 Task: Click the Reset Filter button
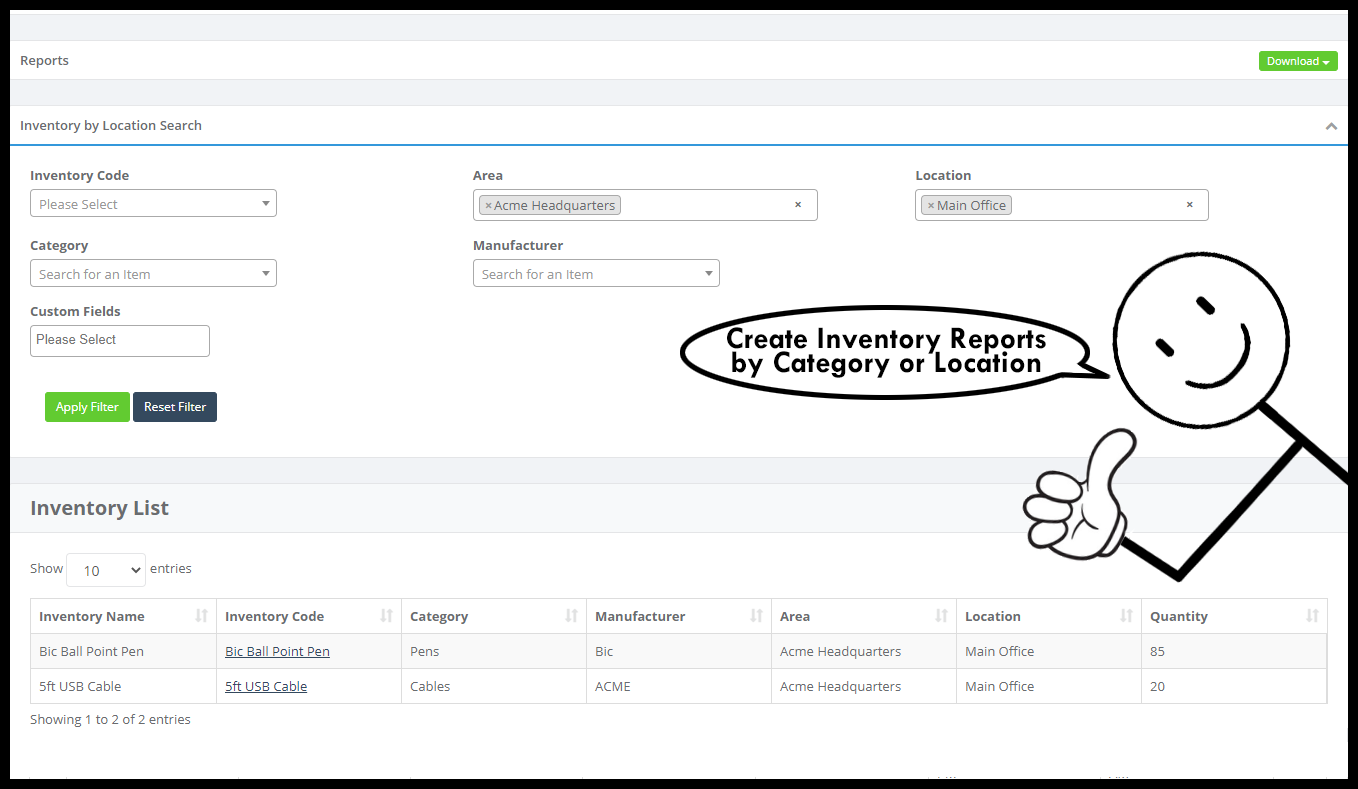175,407
